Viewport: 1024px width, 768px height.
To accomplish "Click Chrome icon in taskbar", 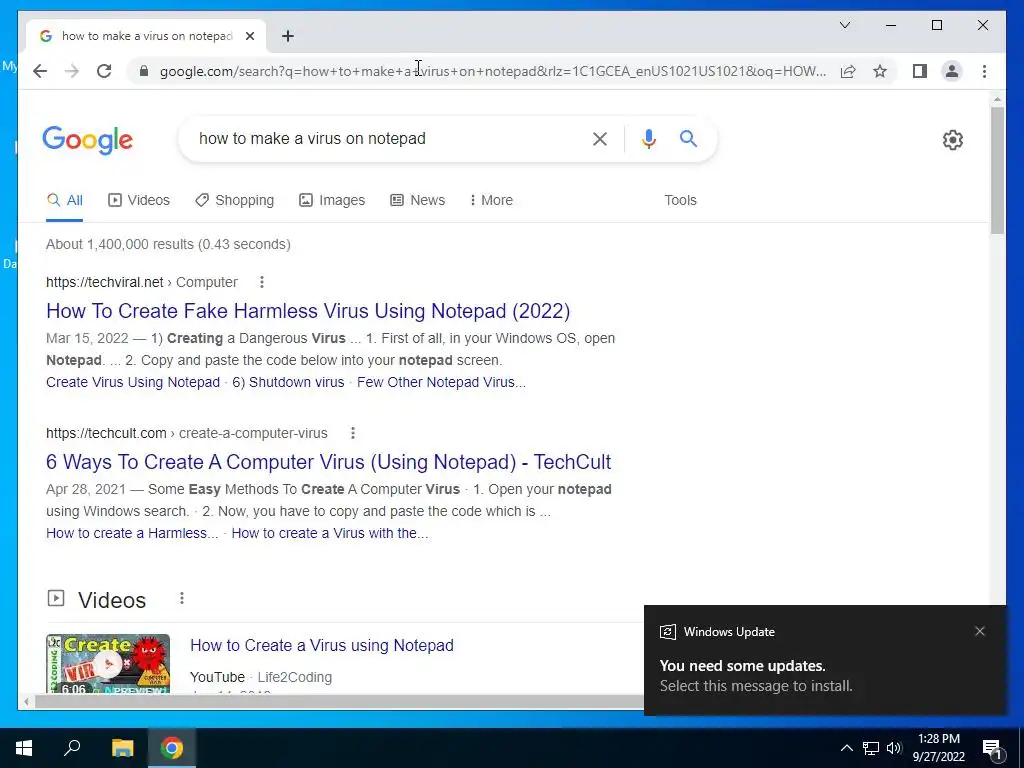I will click(172, 748).
